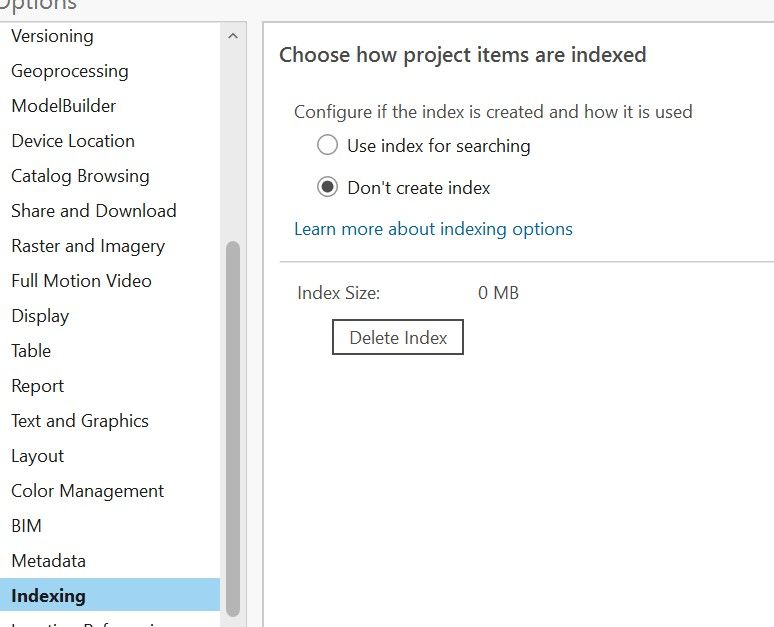774x627 pixels.
Task: Go to Geoprocessing options
Action: 70,71
